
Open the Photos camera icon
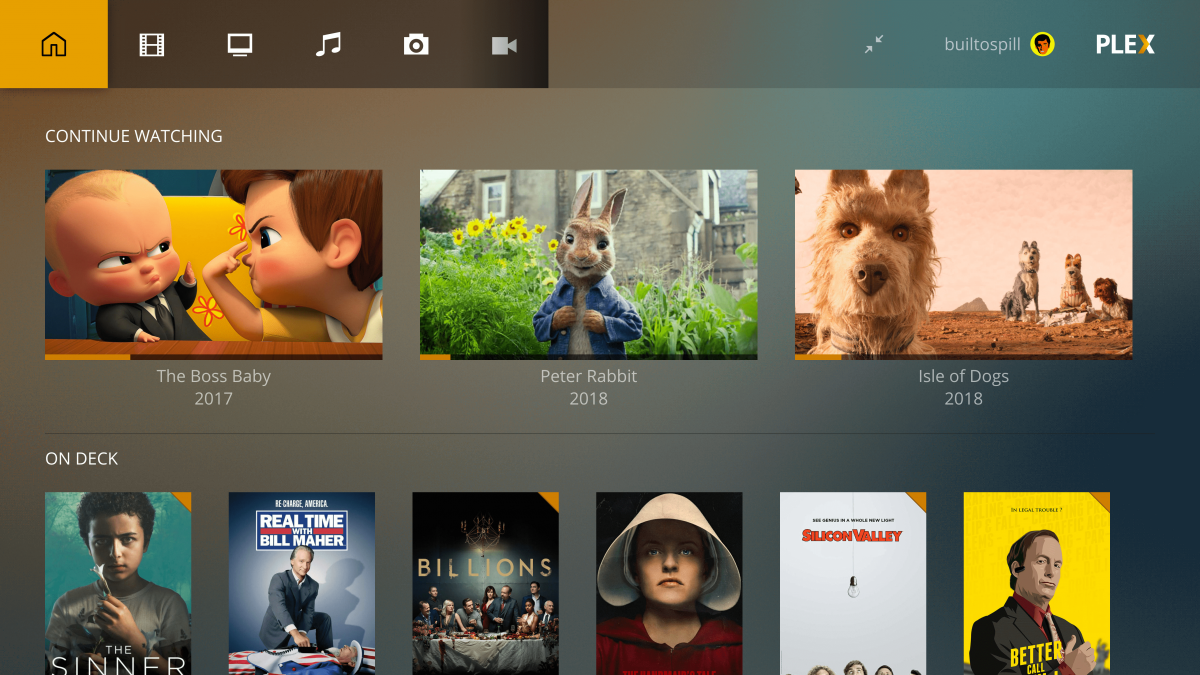(416, 45)
